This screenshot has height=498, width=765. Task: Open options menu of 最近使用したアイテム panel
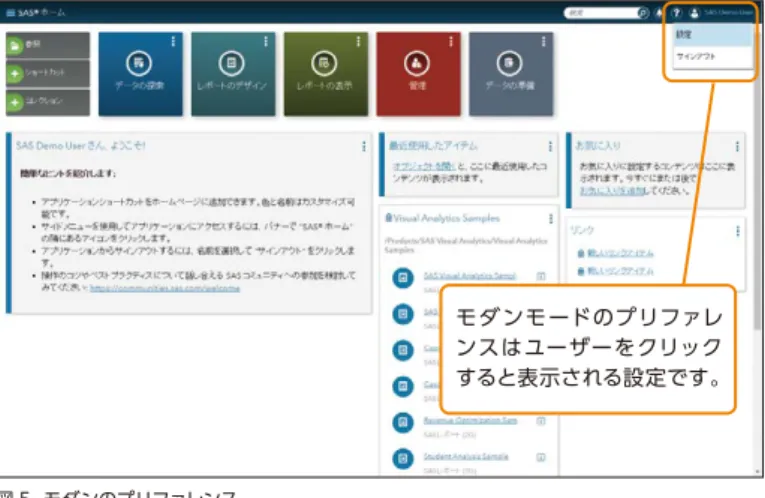click(x=550, y=146)
